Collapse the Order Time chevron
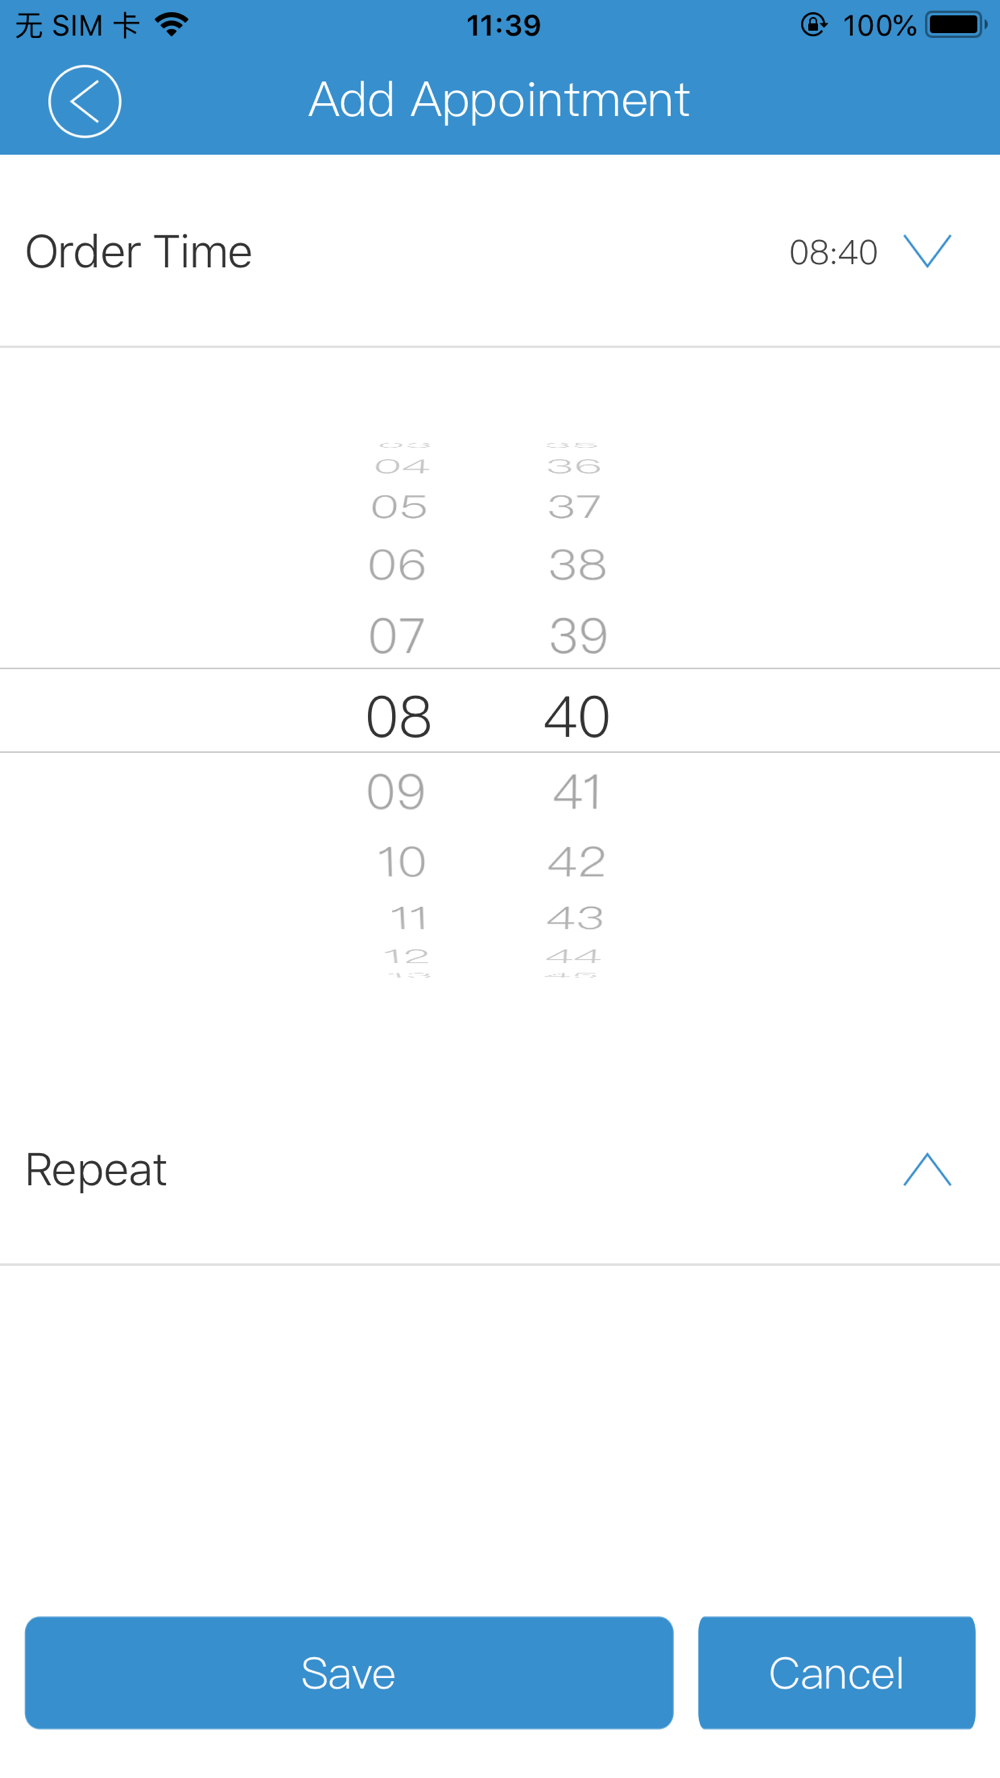This screenshot has height=1778, width=1000. tap(927, 251)
